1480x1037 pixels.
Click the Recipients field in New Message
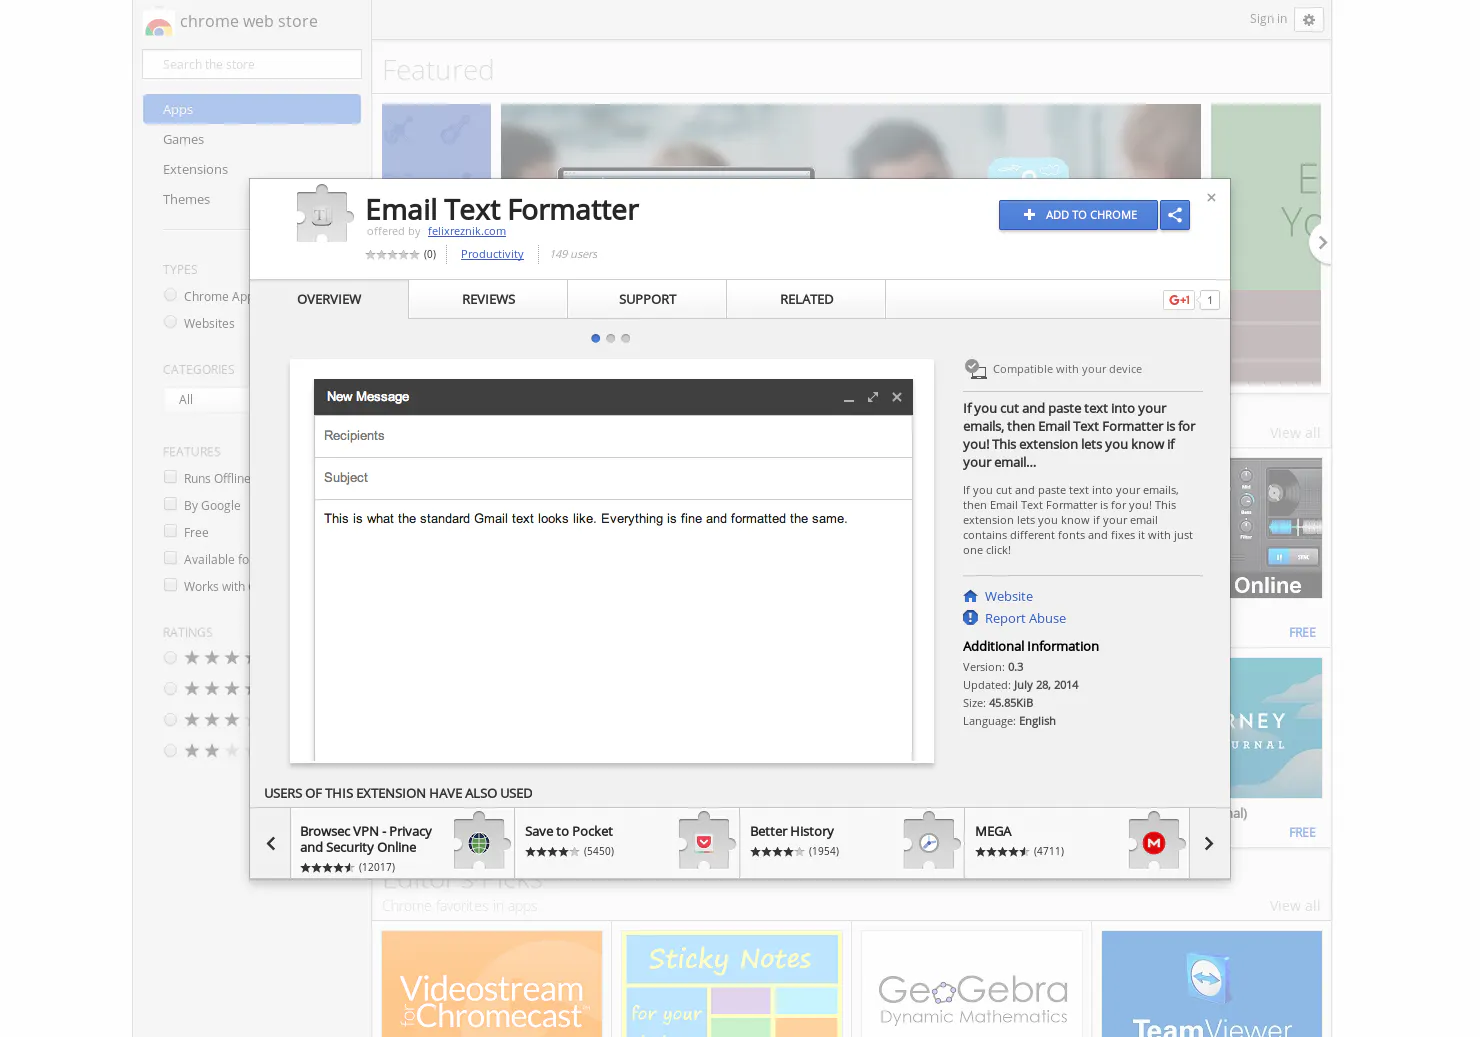point(613,436)
